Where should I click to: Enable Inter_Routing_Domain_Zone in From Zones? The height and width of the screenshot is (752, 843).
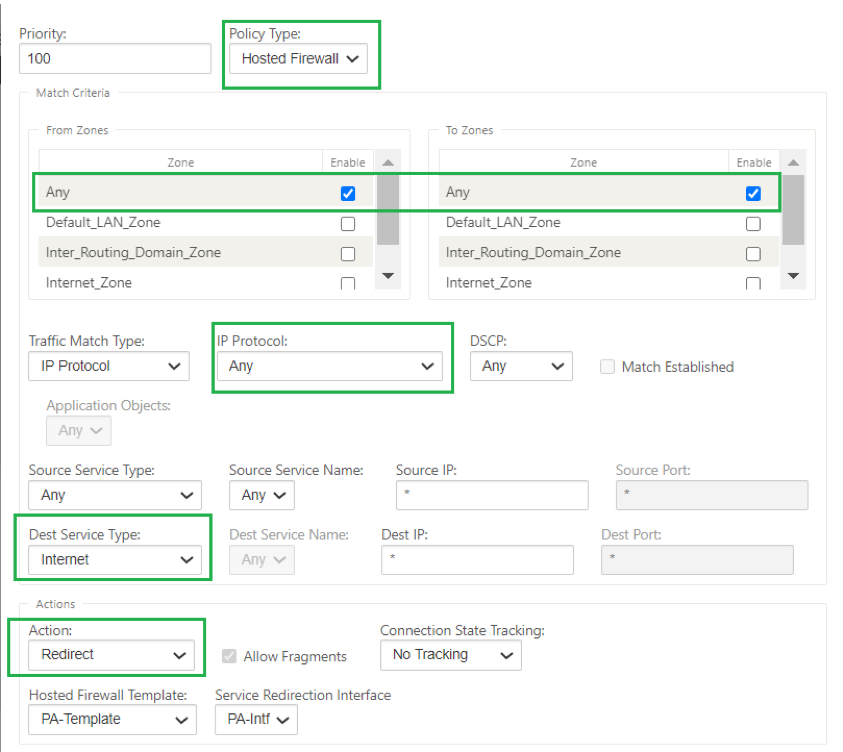click(x=348, y=254)
